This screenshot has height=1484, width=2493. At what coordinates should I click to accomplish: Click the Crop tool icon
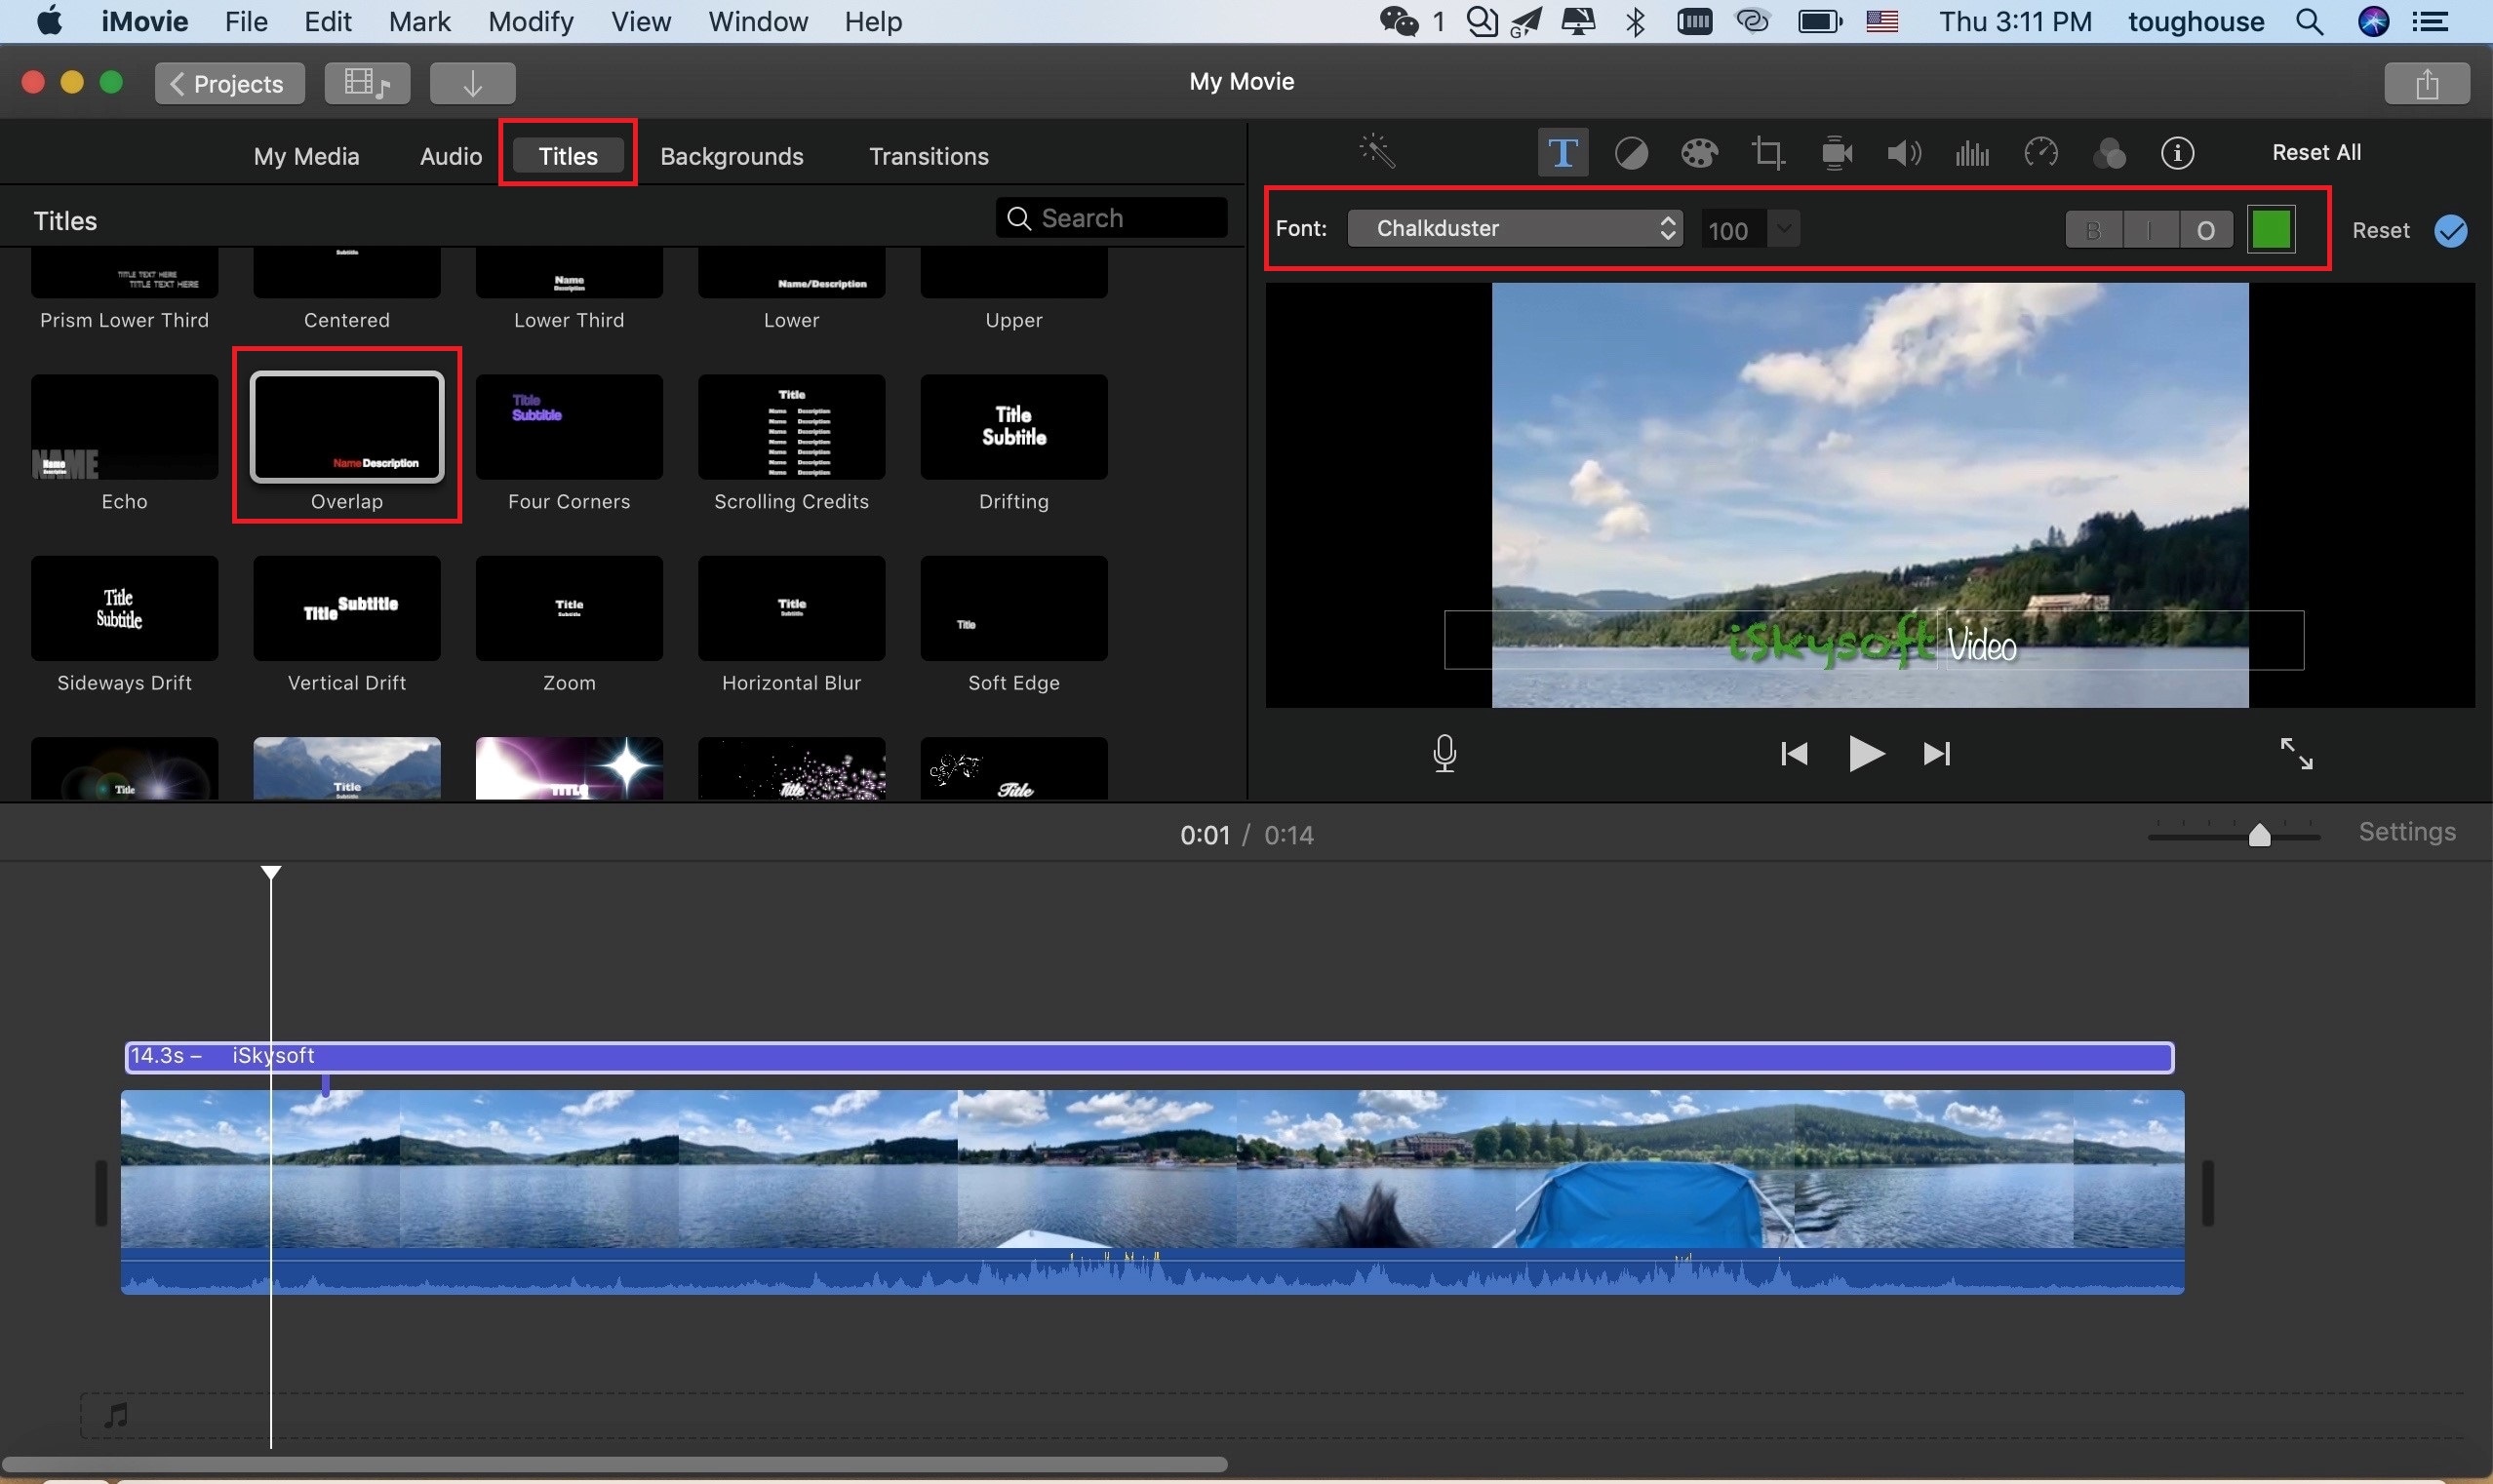(x=1766, y=152)
